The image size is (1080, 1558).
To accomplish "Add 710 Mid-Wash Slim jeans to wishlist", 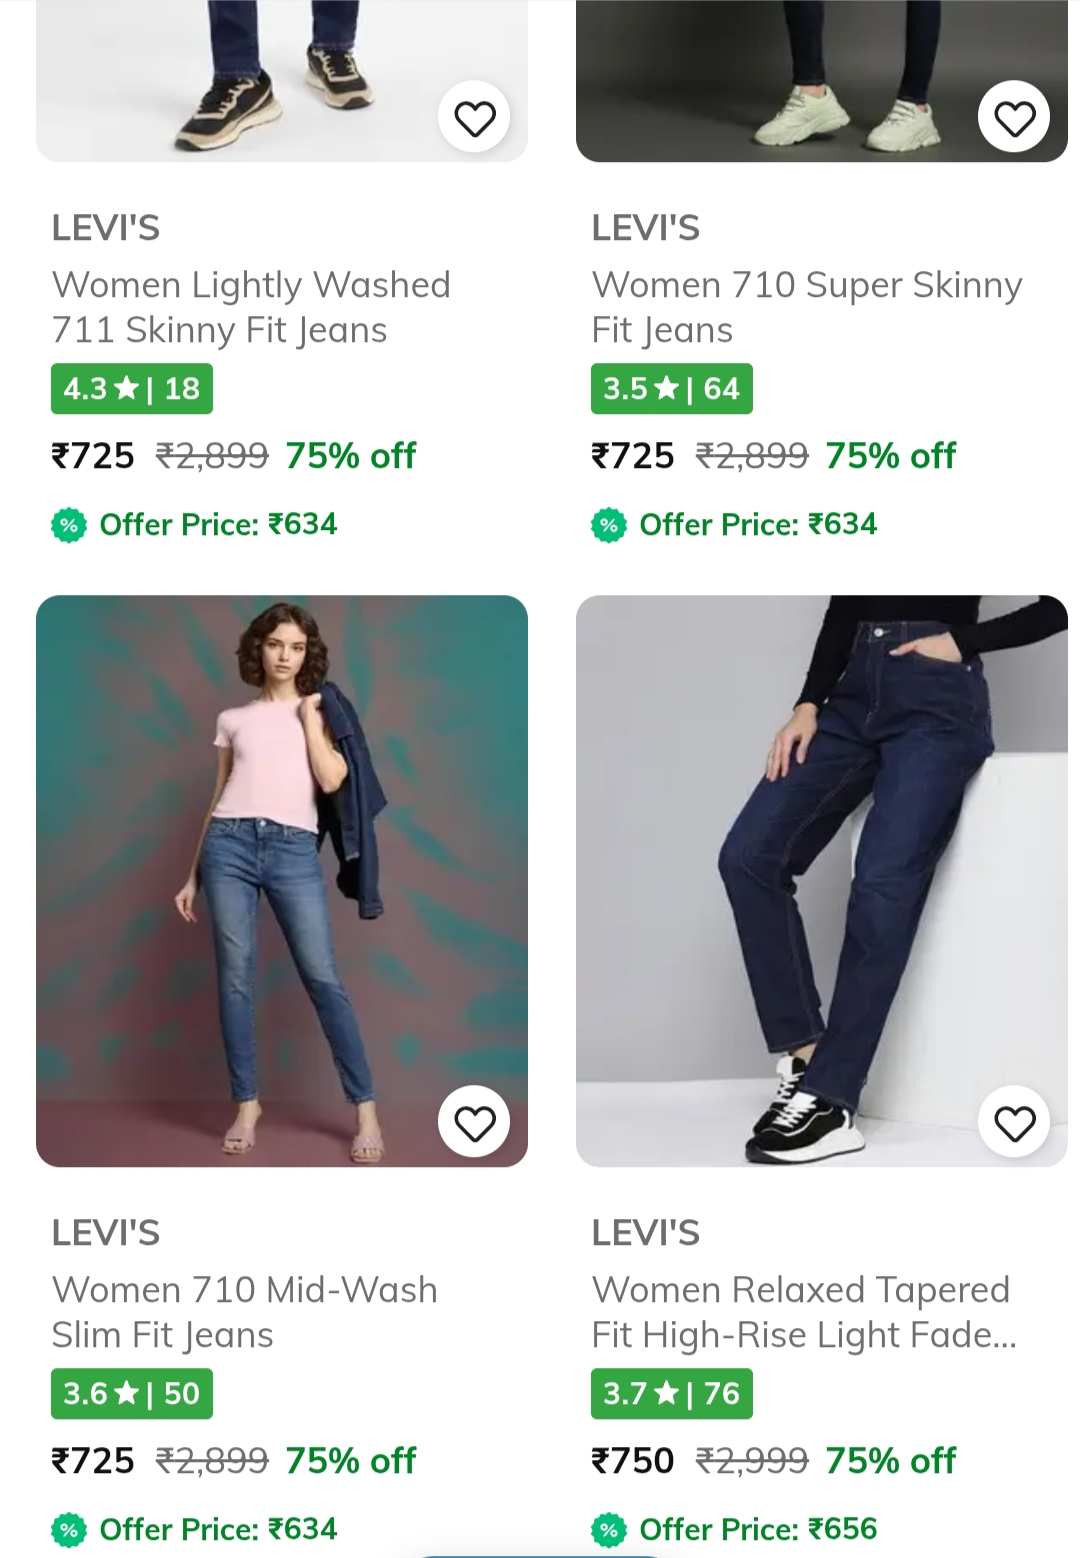I will tap(474, 1123).
